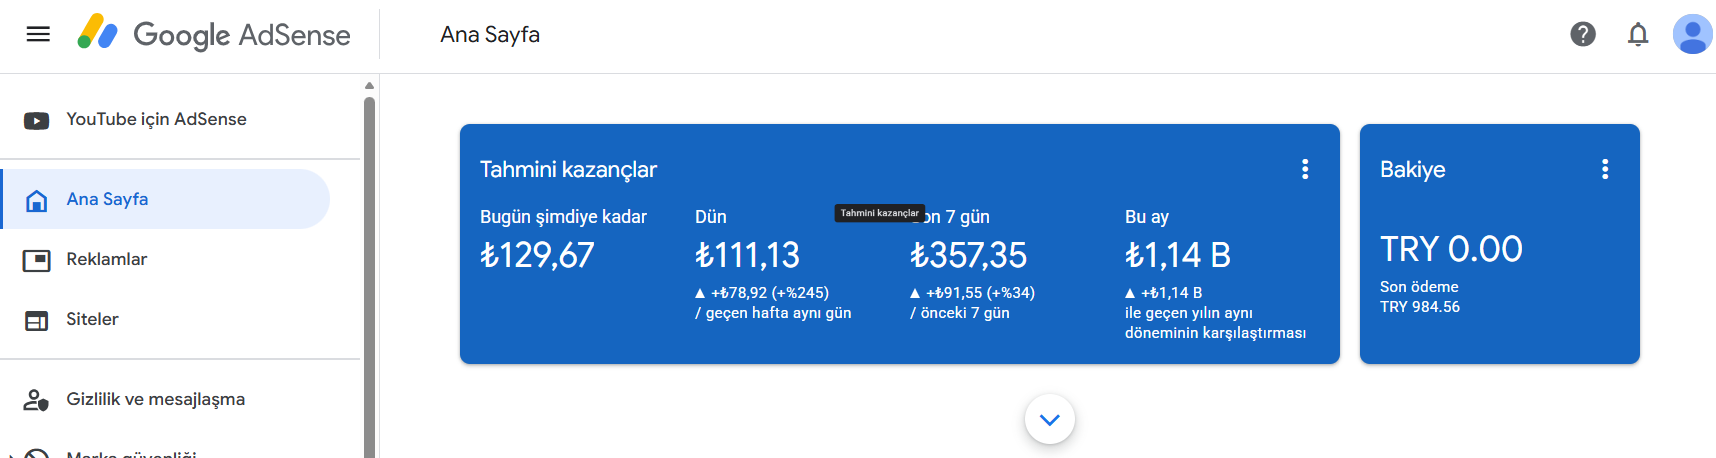Click the Ana Sayfa home icon
This screenshot has width=1716, height=458.
click(x=36, y=200)
